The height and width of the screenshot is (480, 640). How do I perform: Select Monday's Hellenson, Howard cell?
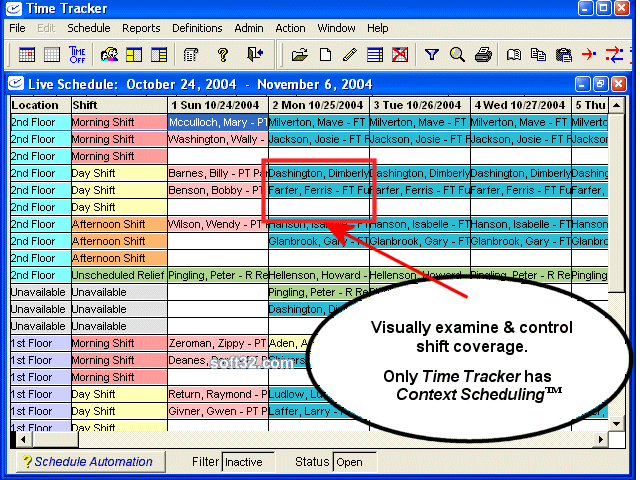pyautogui.click(x=319, y=276)
